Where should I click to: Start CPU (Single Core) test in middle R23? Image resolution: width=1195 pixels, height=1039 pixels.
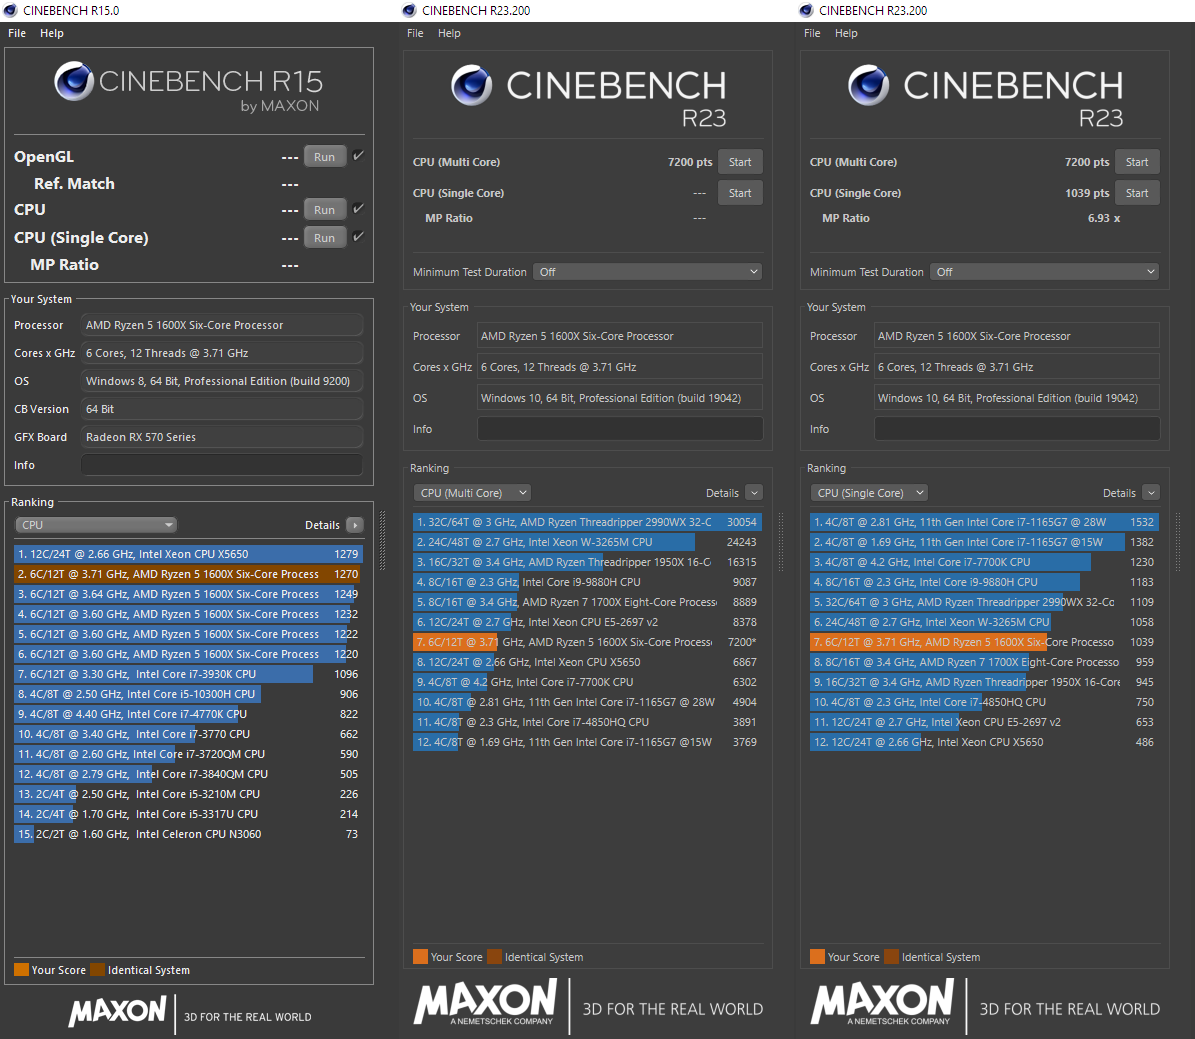click(x=740, y=194)
